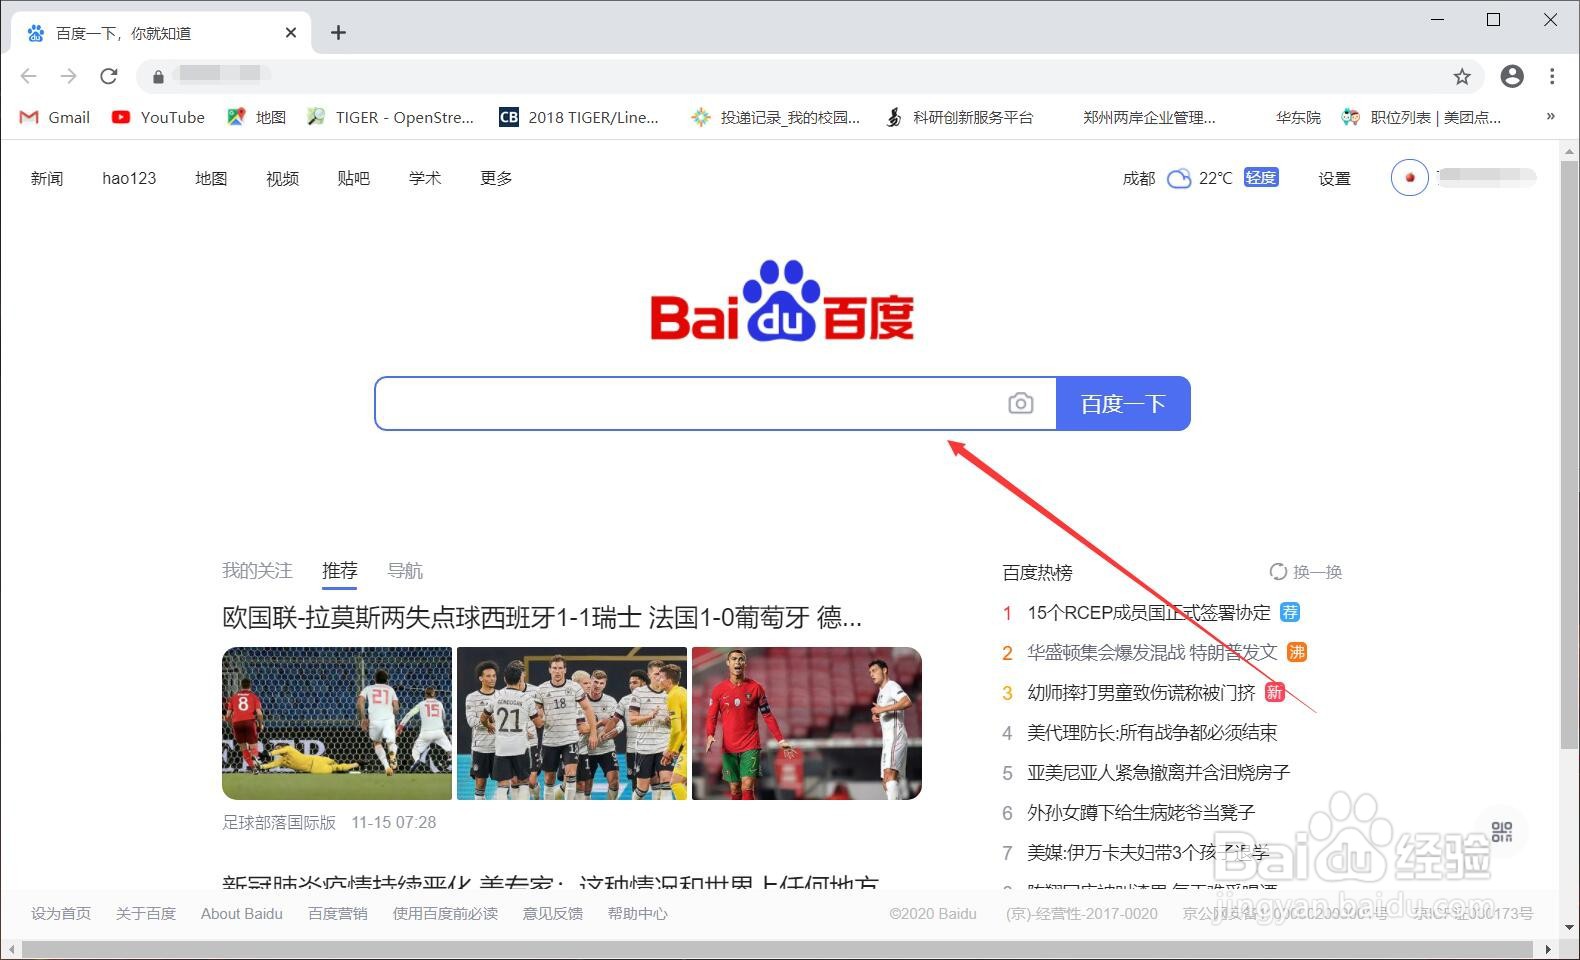Click the 百度一下 search button
This screenshot has width=1580, height=960.
[1123, 403]
